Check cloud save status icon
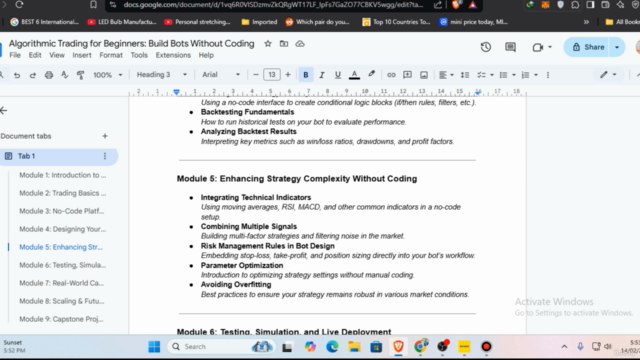 [300, 44]
